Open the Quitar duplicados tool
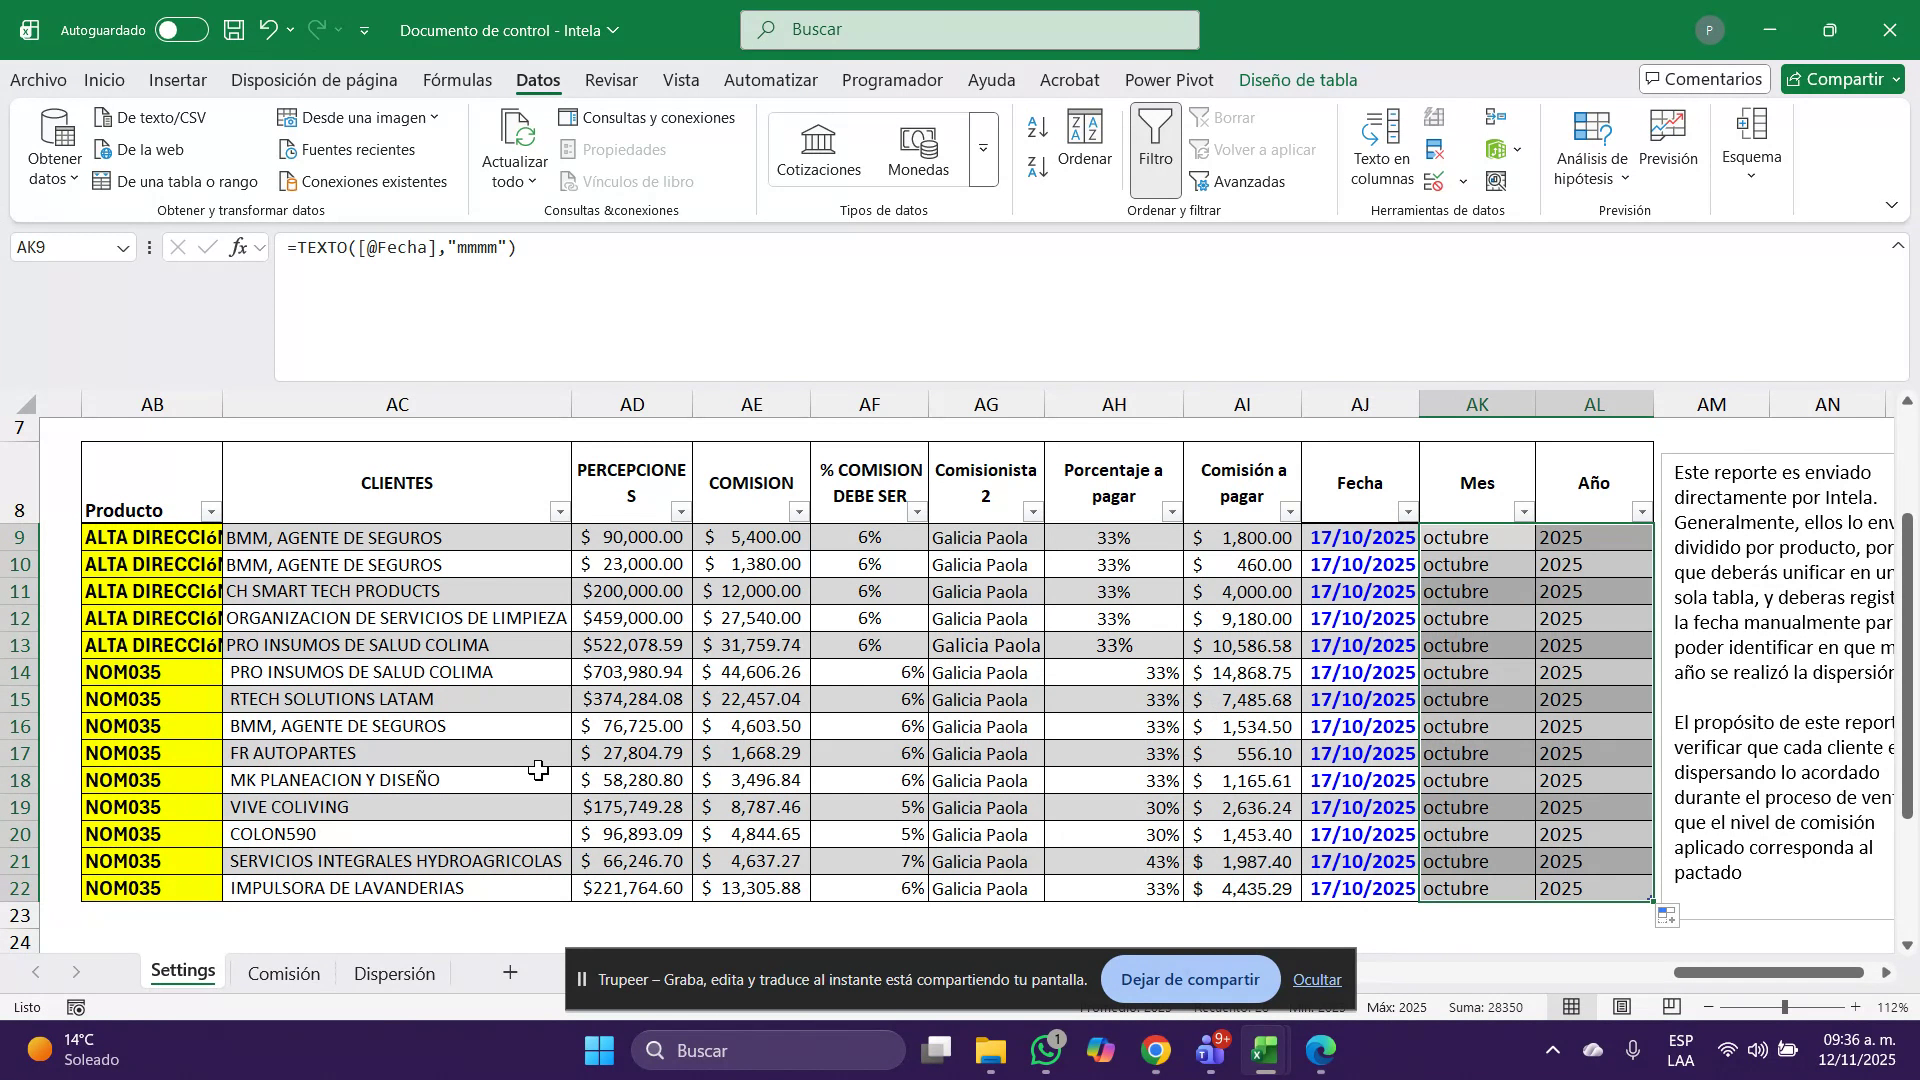This screenshot has width=1920, height=1080. tap(1434, 149)
